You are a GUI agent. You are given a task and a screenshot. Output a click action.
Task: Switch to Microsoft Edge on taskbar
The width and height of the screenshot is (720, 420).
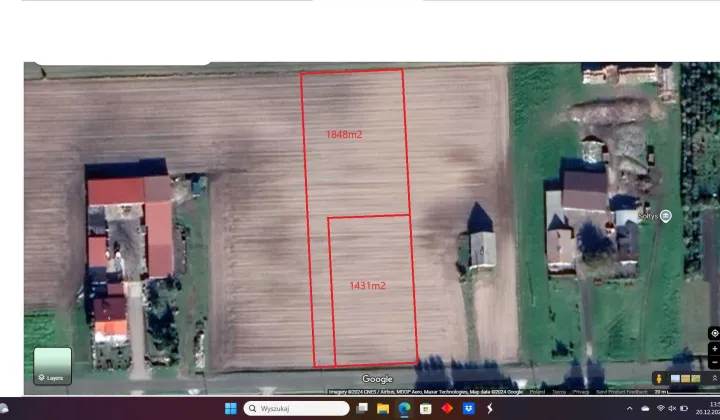tap(405, 408)
